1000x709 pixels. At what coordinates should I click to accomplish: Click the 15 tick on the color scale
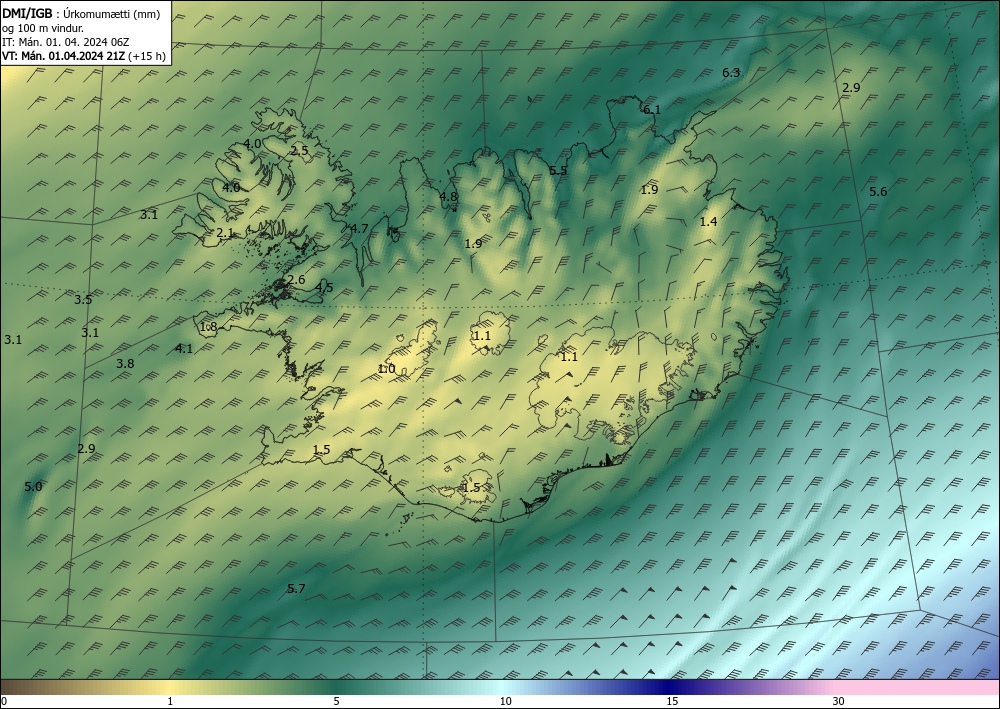pyautogui.click(x=672, y=701)
